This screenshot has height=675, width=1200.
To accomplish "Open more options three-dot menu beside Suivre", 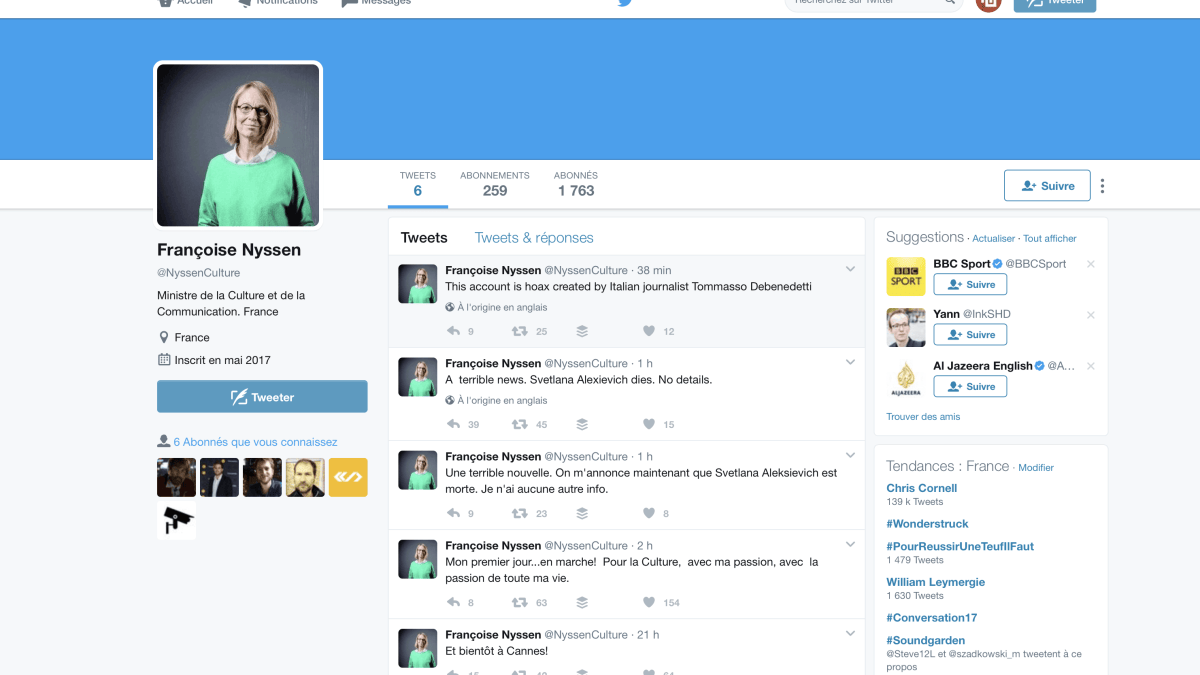I will (x=1102, y=186).
